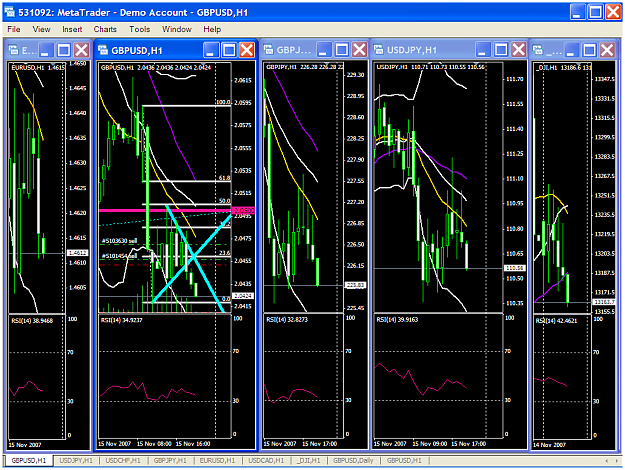625x470 pixels.
Task: Switch to the _DJI,H1 bottom tab
Action: coord(309,460)
